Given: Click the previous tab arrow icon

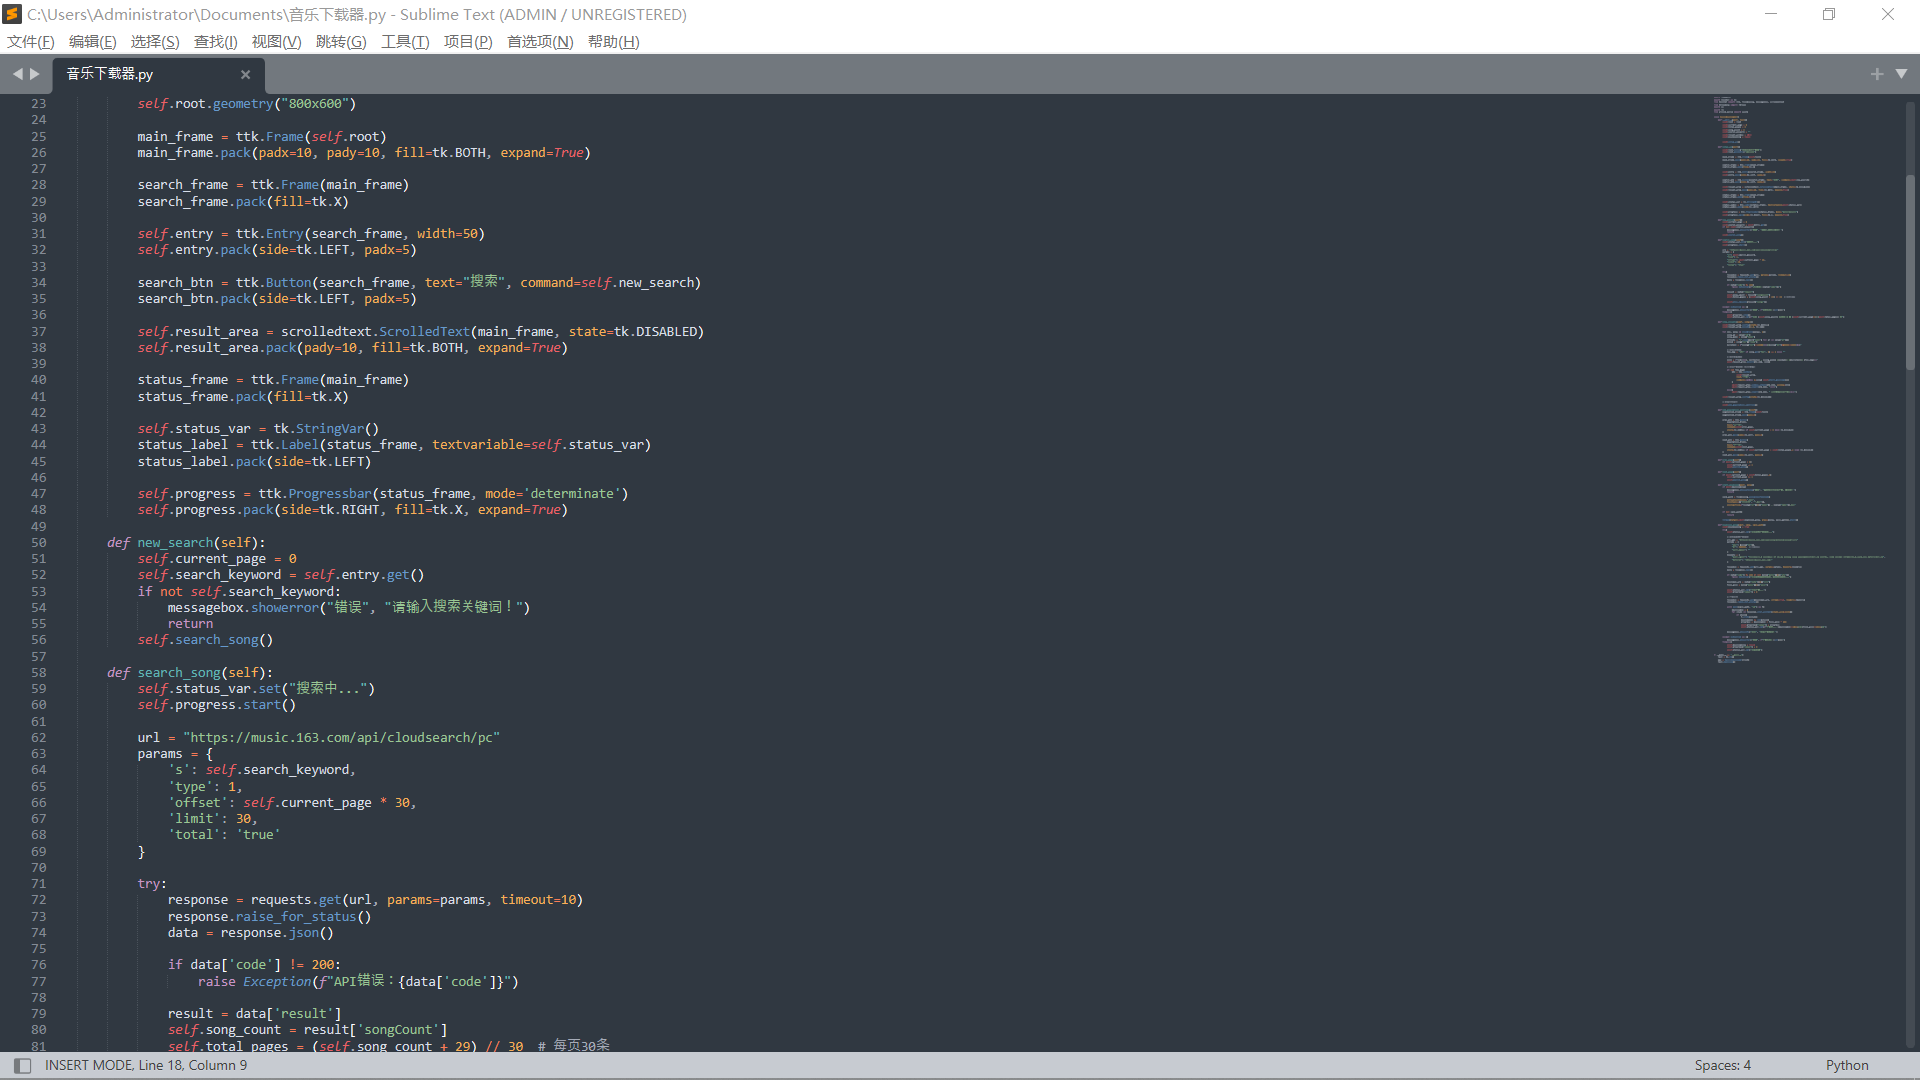Looking at the screenshot, I should coord(17,74).
